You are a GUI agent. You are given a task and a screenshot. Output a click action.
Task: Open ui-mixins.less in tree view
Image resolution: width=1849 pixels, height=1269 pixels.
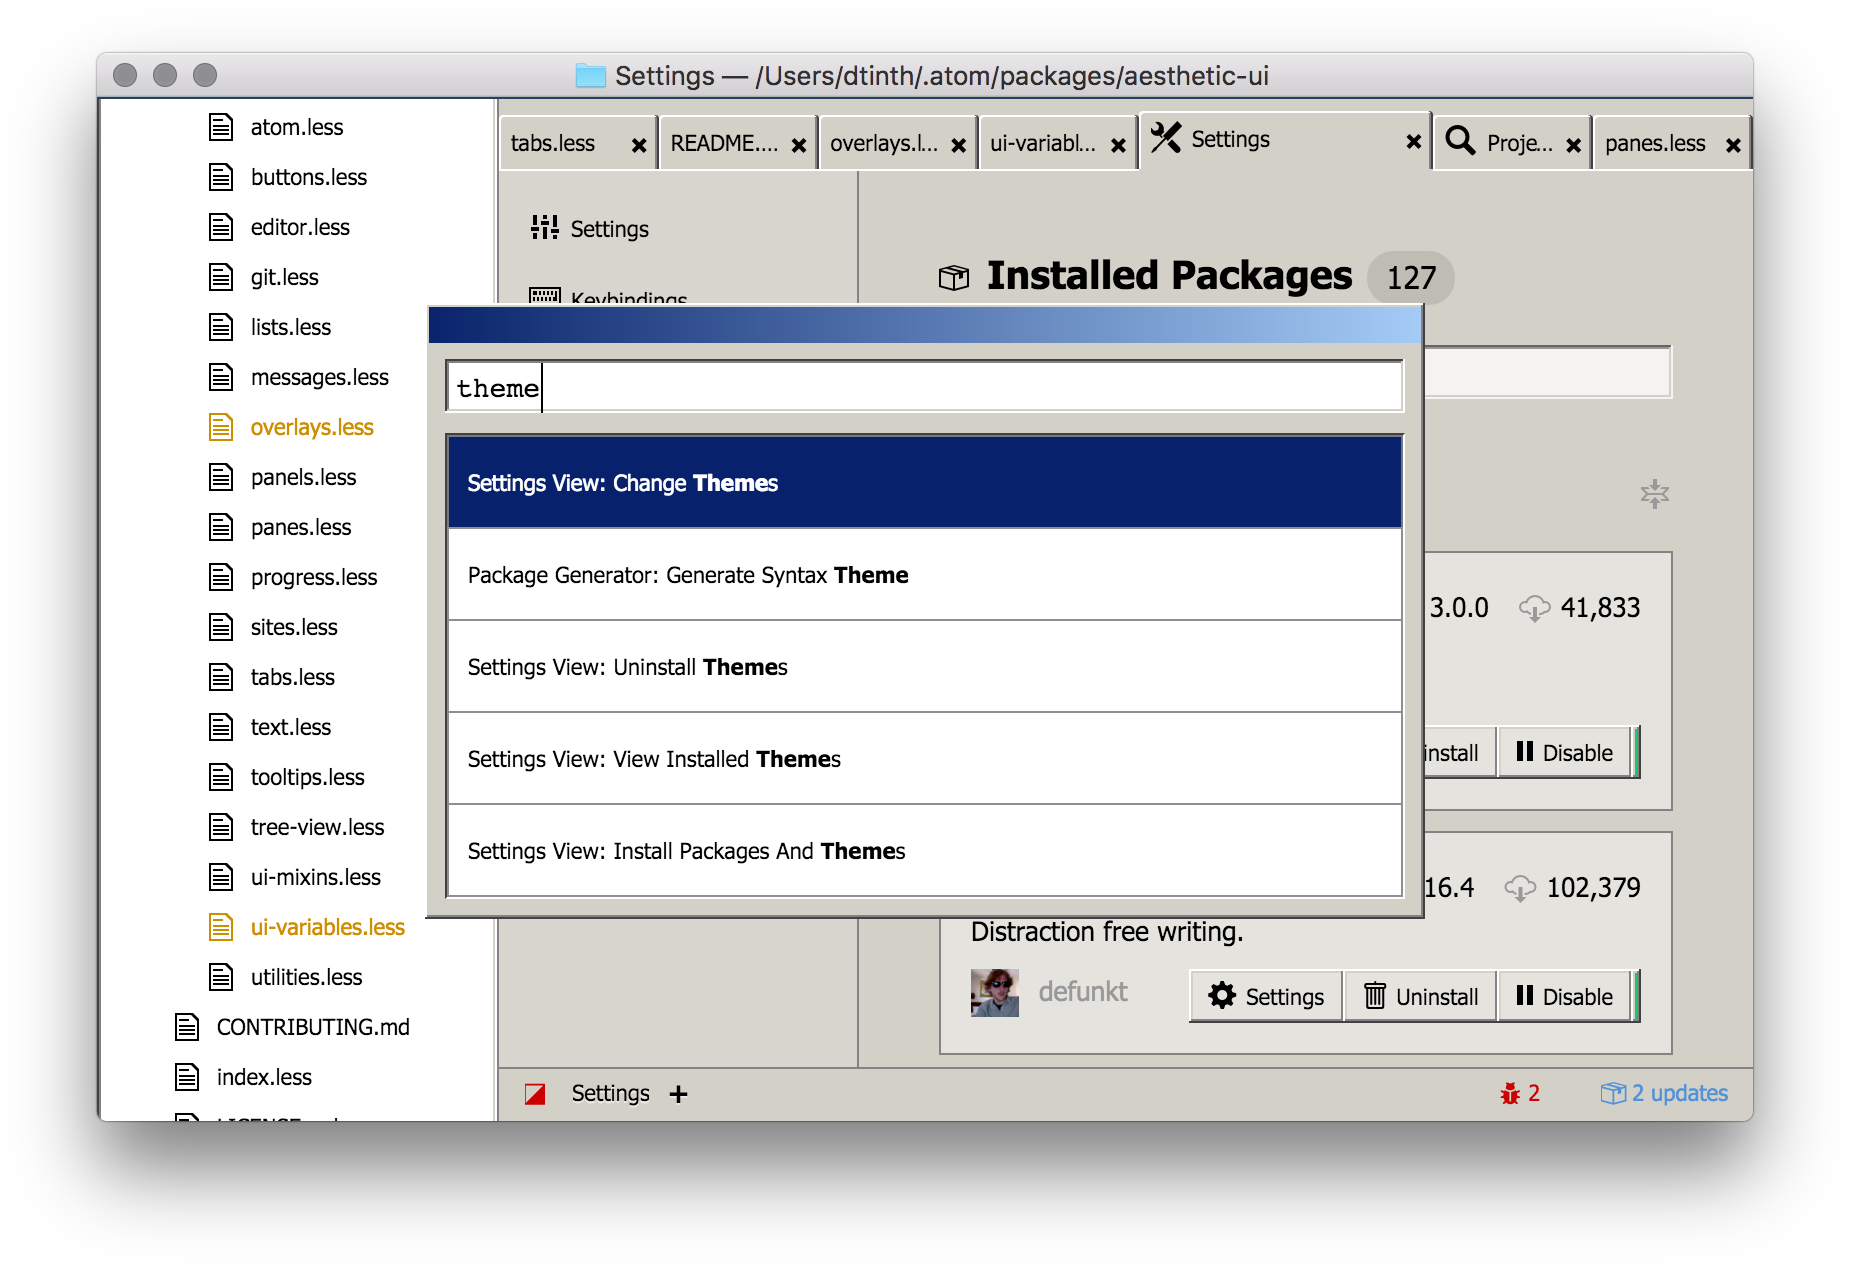[315, 877]
